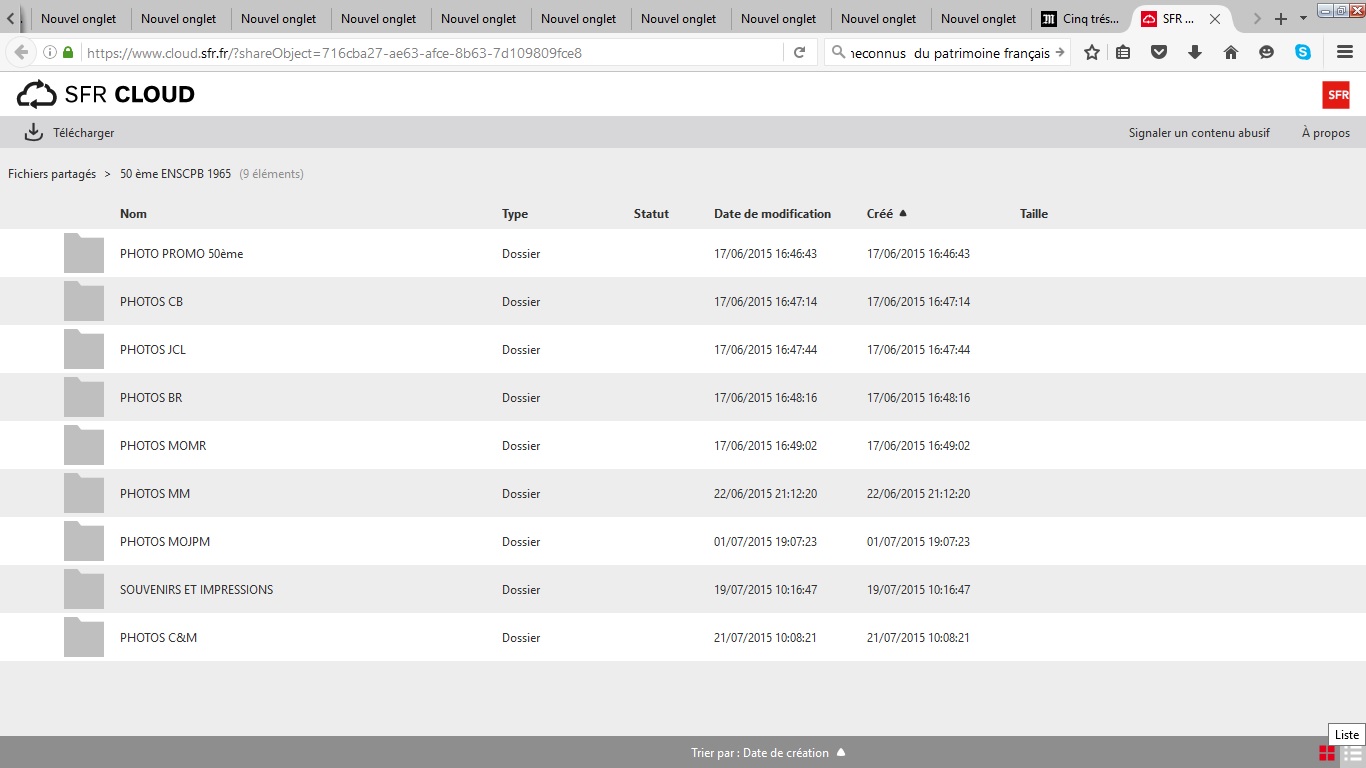Screen dimensions: 1366x768
Task: Open a new tab with plus button
Action: coord(1281,19)
